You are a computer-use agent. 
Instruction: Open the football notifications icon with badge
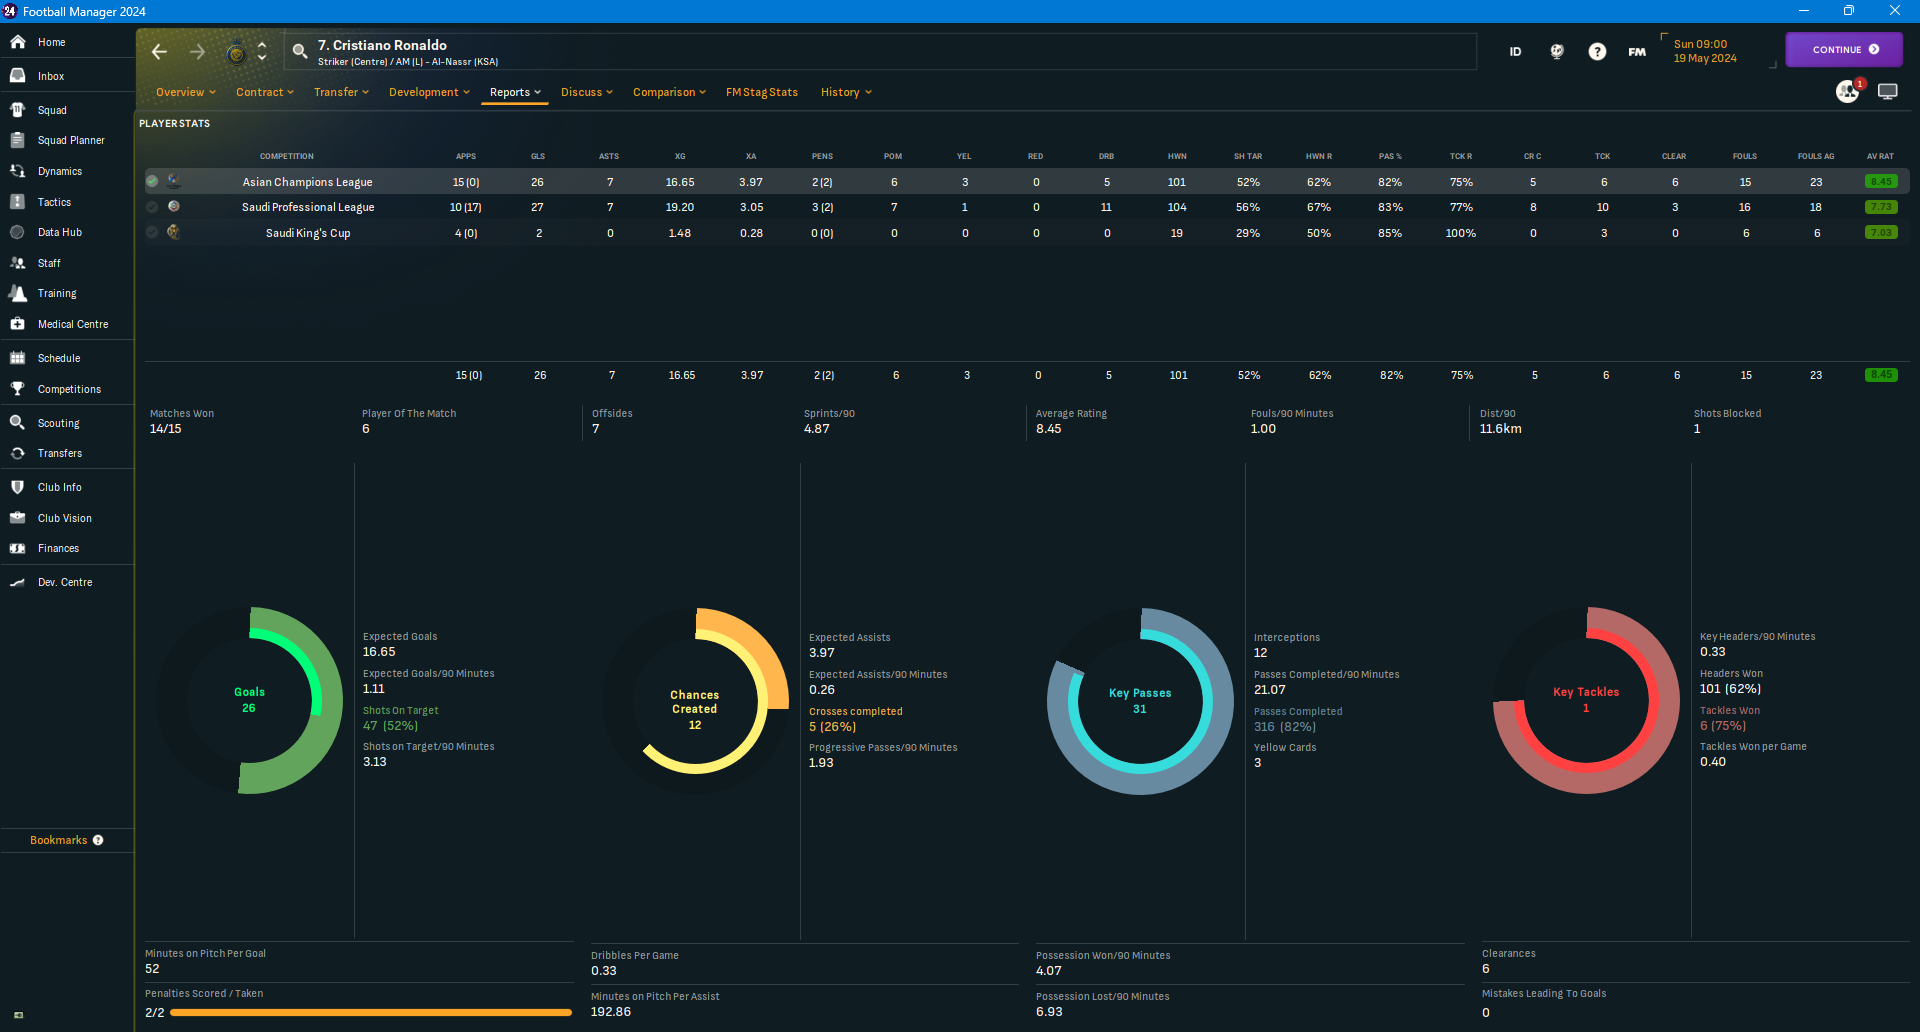[1848, 91]
